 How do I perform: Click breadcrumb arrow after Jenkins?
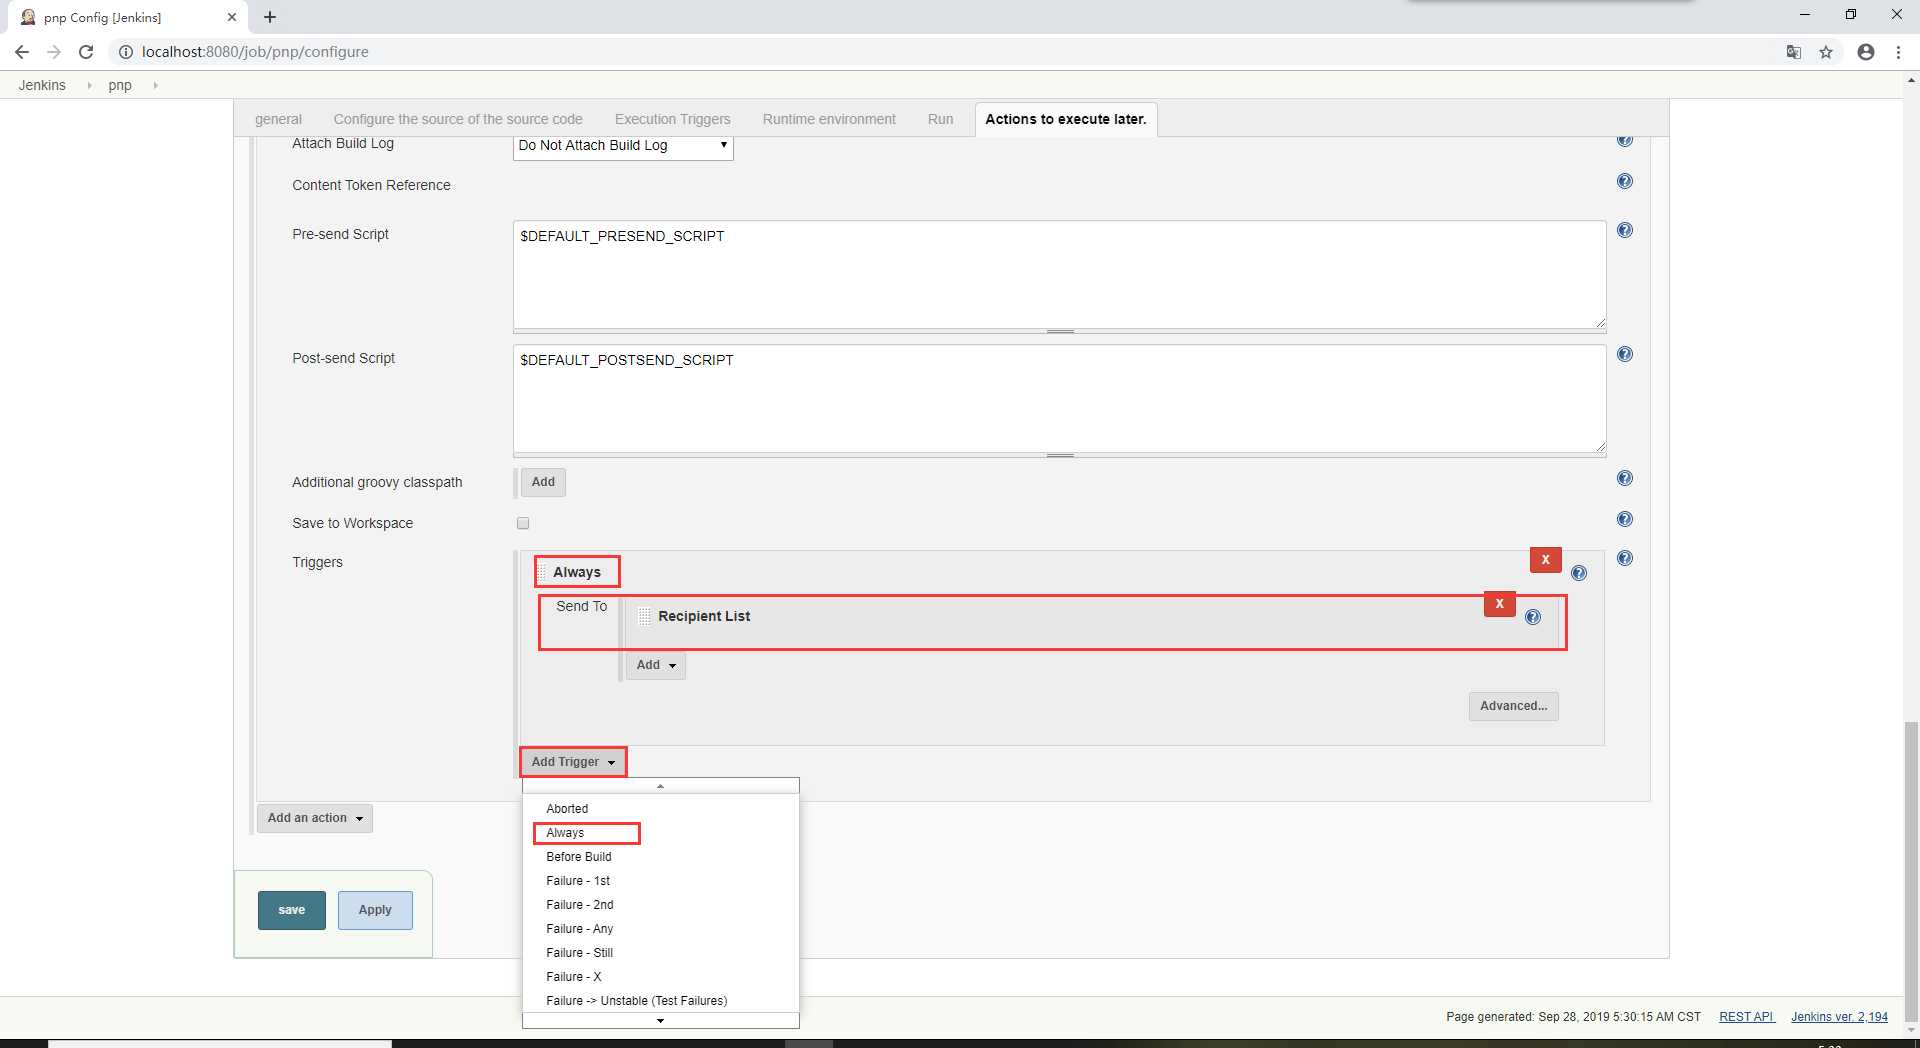click(x=89, y=86)
